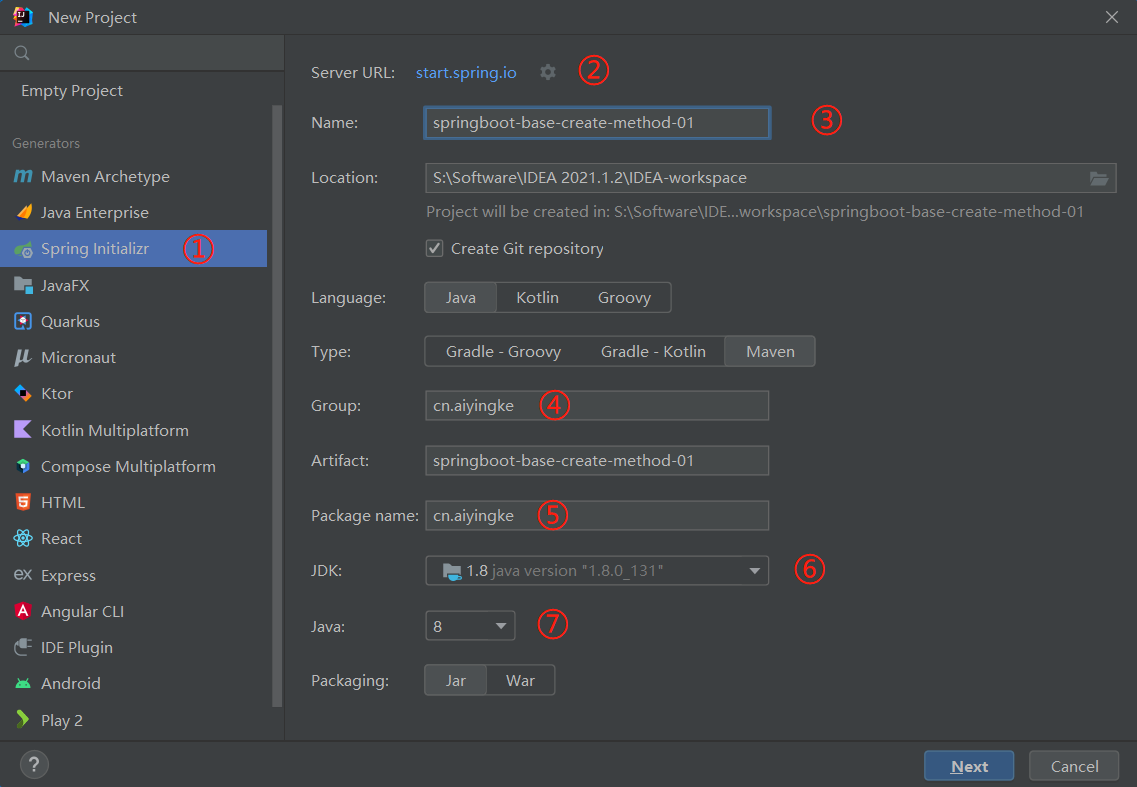This screenshot has width=1137, height=787.
Task: Click the Server URL settings gear icon
Action: 547,72
